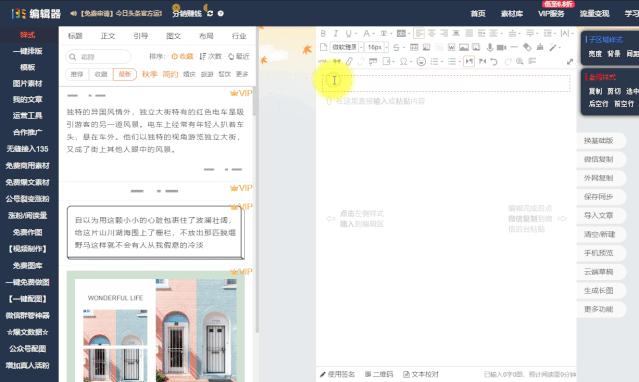Switch to 标题 style tab
The height and width of the screenshot is (382, 639).
click(75, 36)
